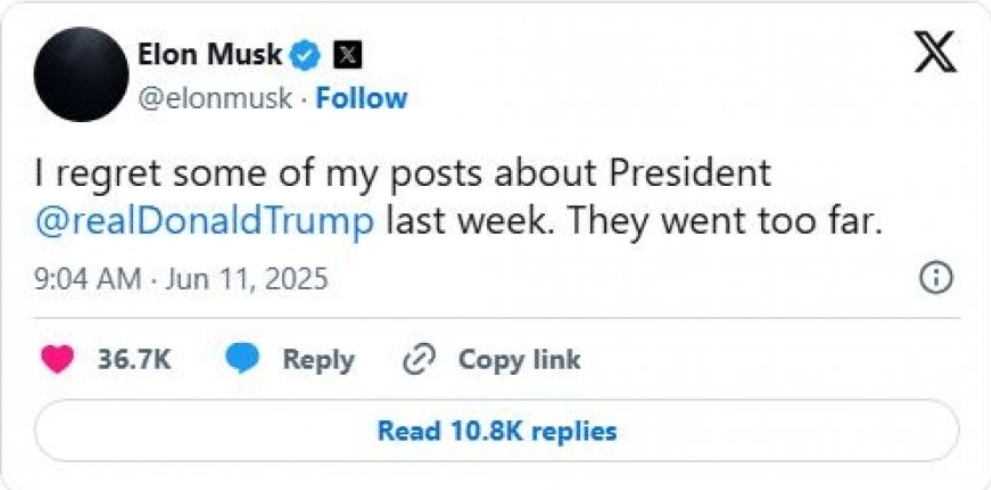Click the blue verified checkmark badge
Screen dimensions: 991x490
305,57
